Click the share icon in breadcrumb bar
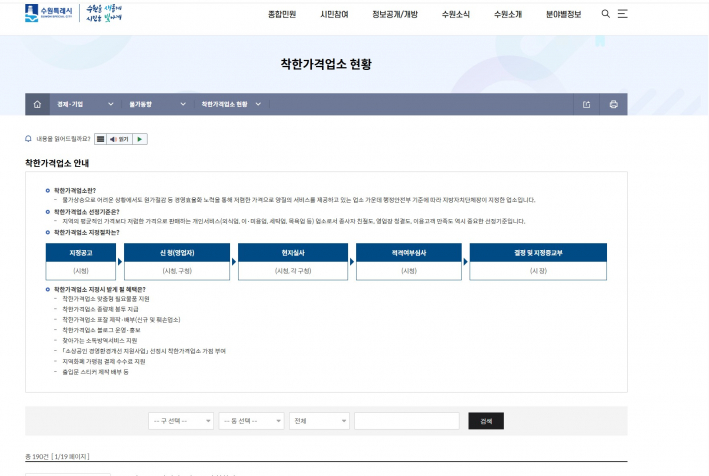The height and width of the screenshot is (476, 709). pyautogui.click(x=586, y=104)
